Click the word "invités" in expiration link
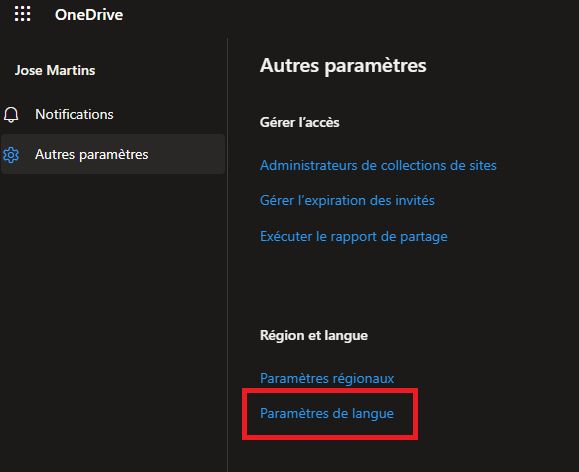Screen dimensions: 579x472 pyautogui.click(x=415, y=201)
